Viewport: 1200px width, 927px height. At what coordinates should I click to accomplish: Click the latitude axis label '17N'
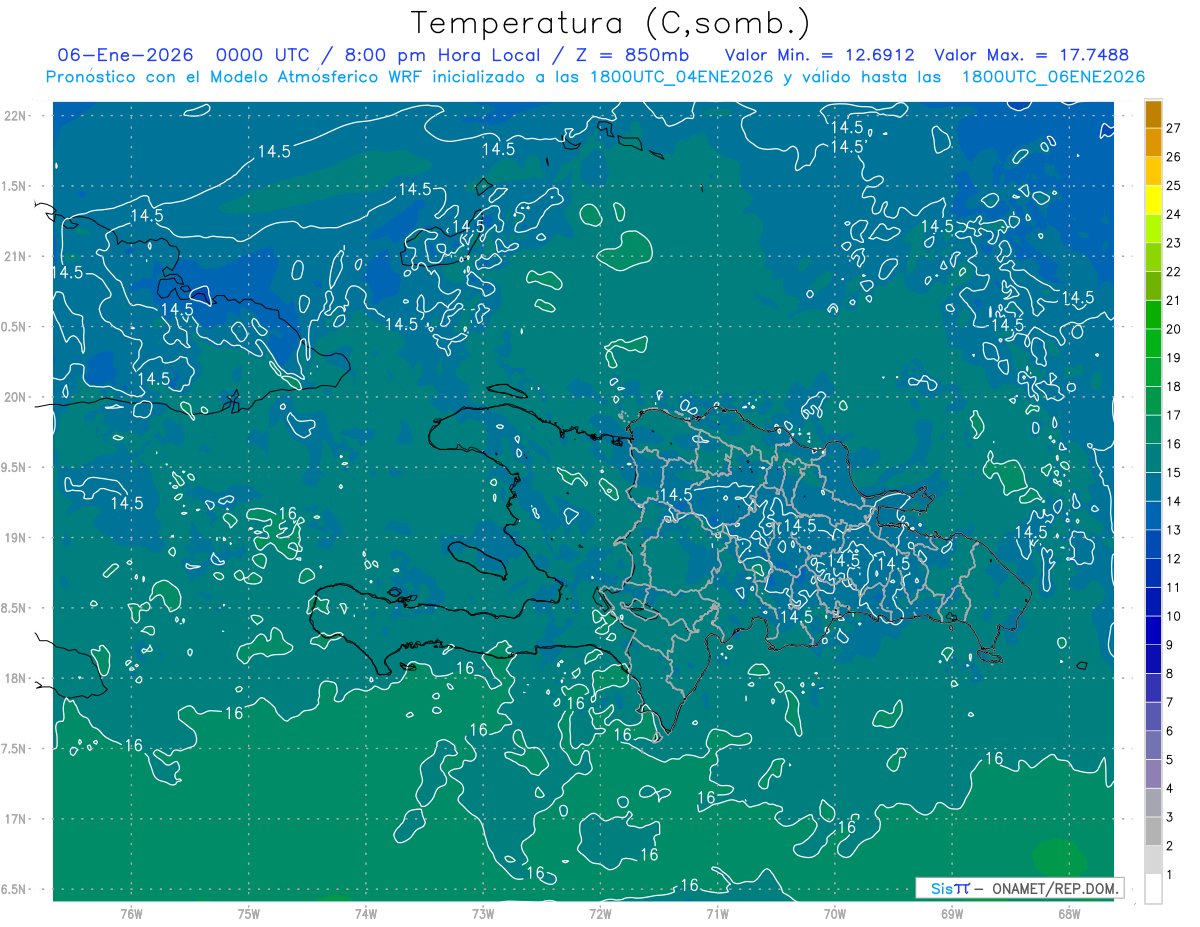coord(17,819)
